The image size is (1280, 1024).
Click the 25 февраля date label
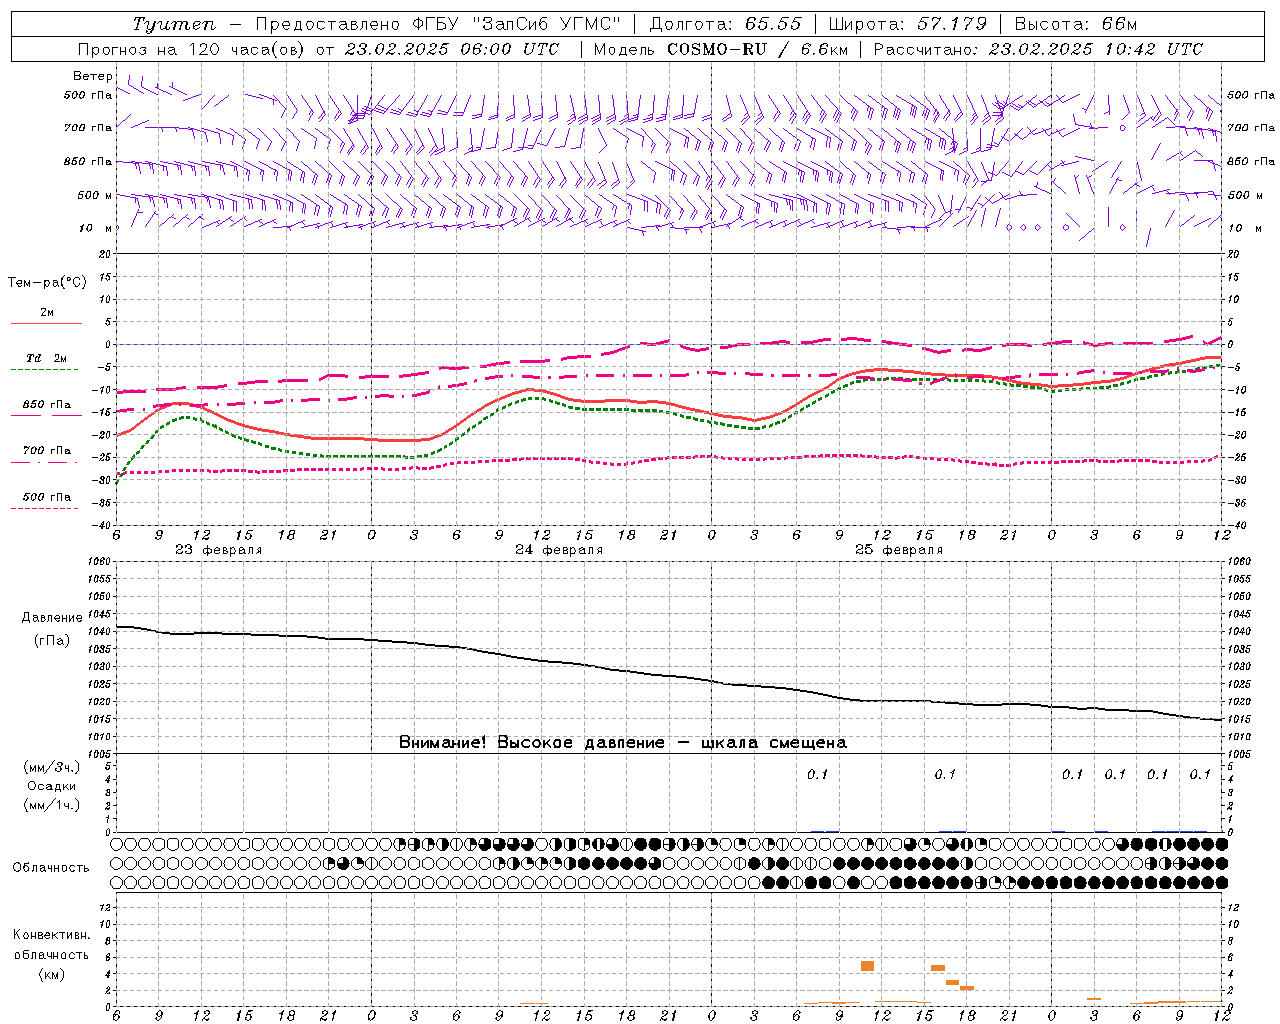(899, 550)
